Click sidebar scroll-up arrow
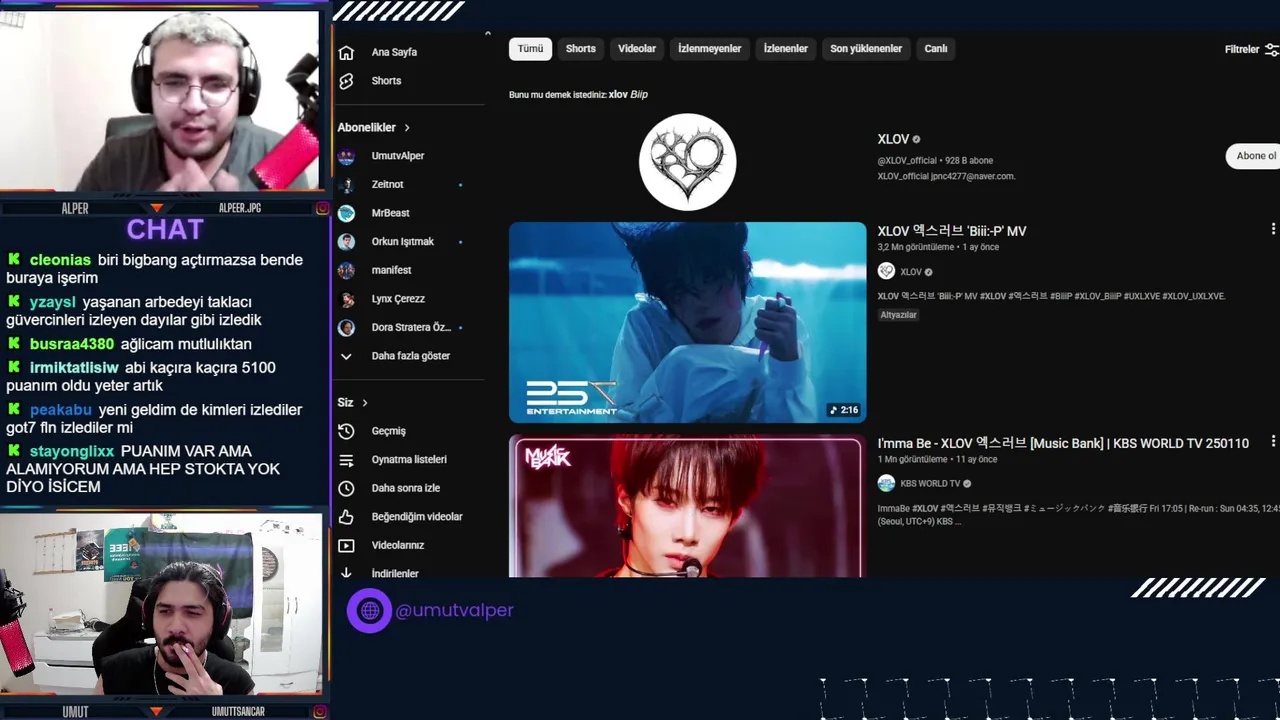This screenshot has width=1280, height=720. tap(487, 34)
